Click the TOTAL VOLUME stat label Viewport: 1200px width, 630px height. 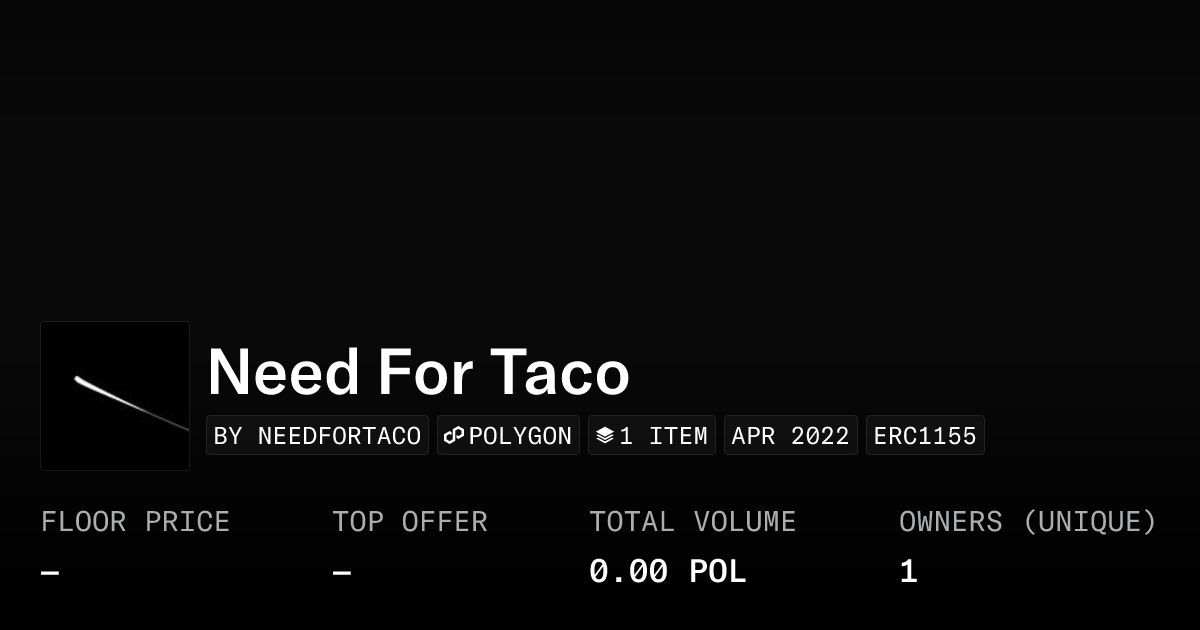tap(692, 522)
